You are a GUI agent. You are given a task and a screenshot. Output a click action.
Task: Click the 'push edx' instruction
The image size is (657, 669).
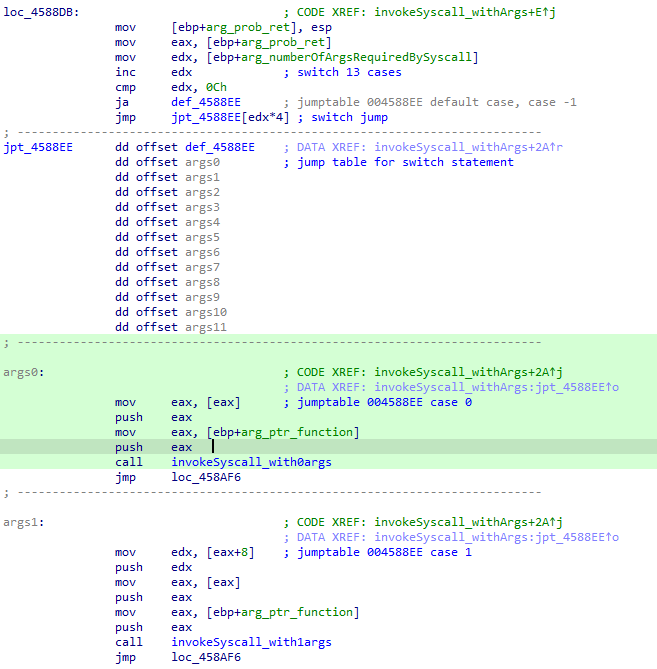154,567
